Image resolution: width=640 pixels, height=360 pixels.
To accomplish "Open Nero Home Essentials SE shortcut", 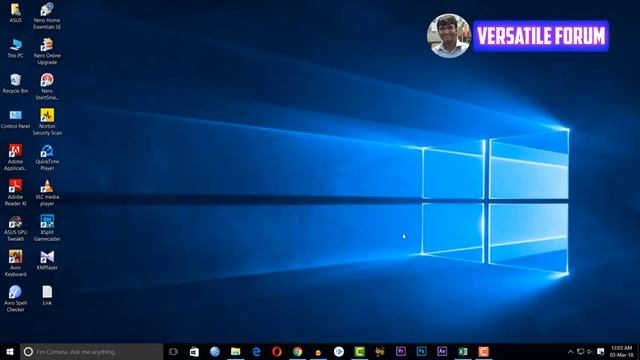I will (x=47, y=16).
